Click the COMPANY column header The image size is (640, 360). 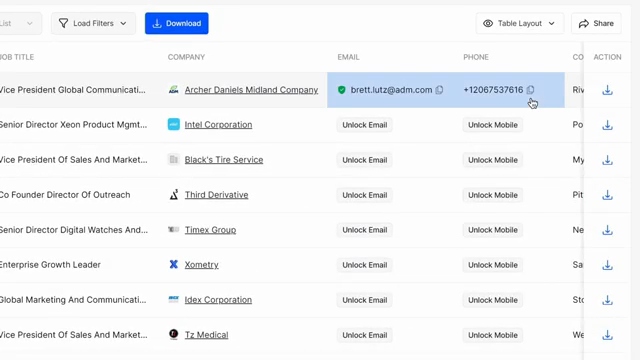186,57
